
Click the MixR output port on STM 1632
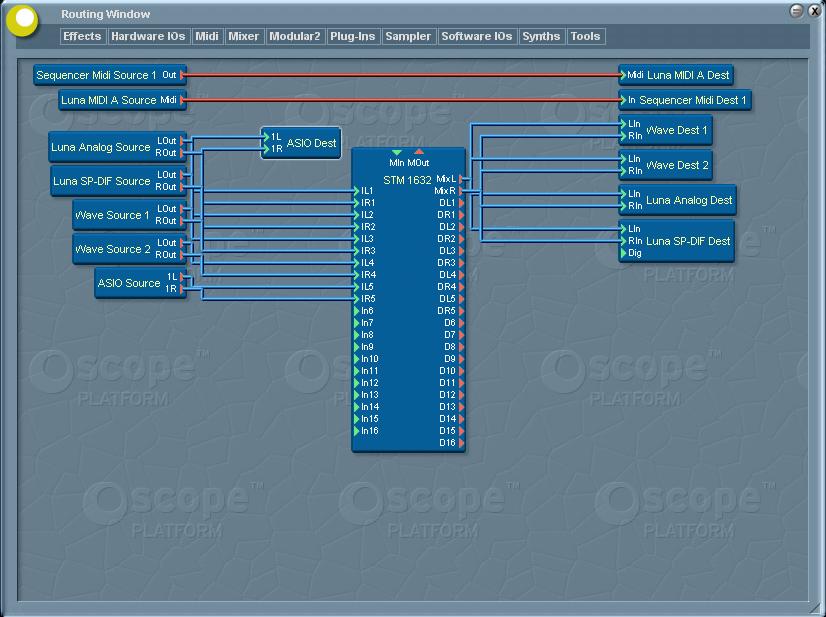[461, 191]
